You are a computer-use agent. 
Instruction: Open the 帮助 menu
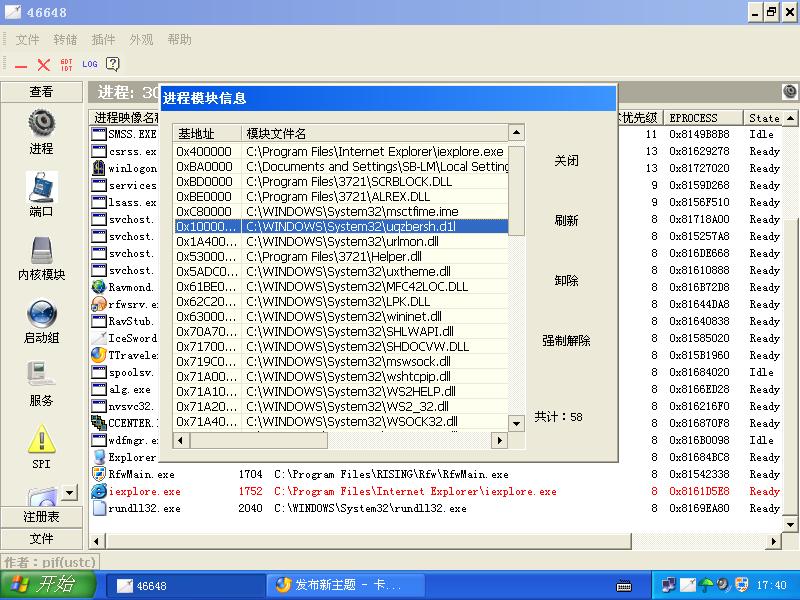pyautogui.click(x=179, y=39)
